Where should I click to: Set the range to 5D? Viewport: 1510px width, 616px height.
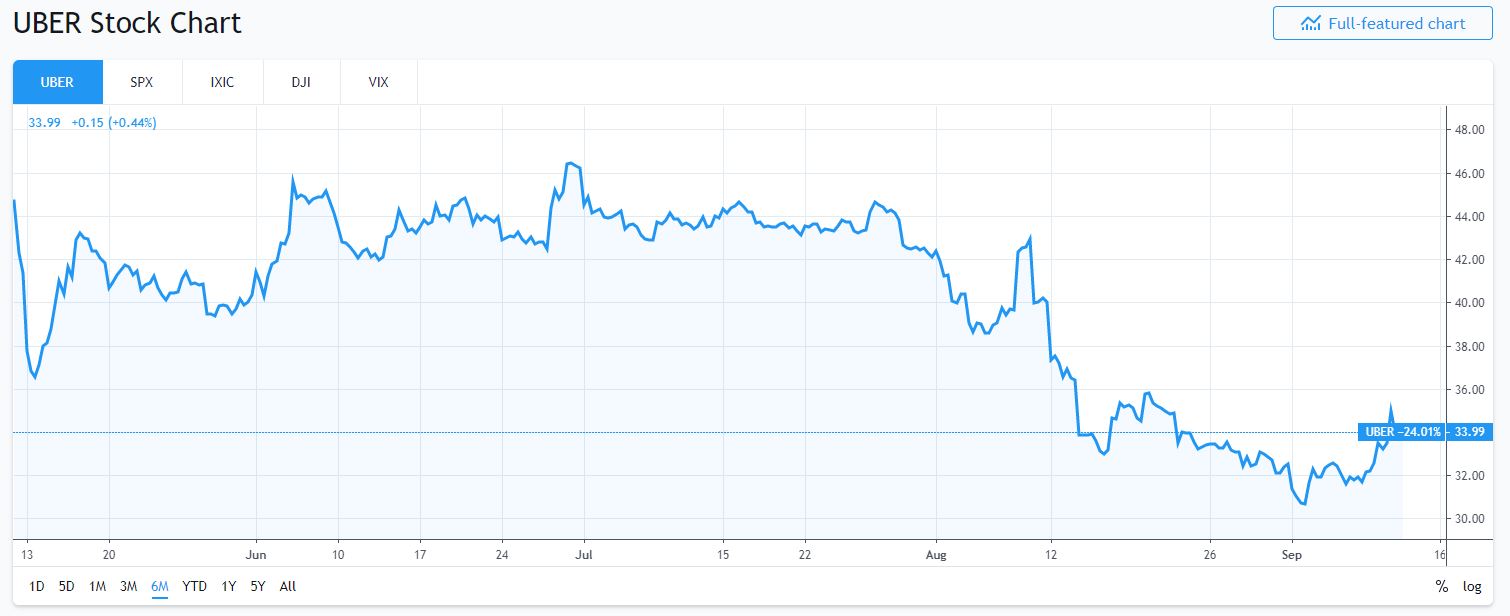tap(66, 586)
